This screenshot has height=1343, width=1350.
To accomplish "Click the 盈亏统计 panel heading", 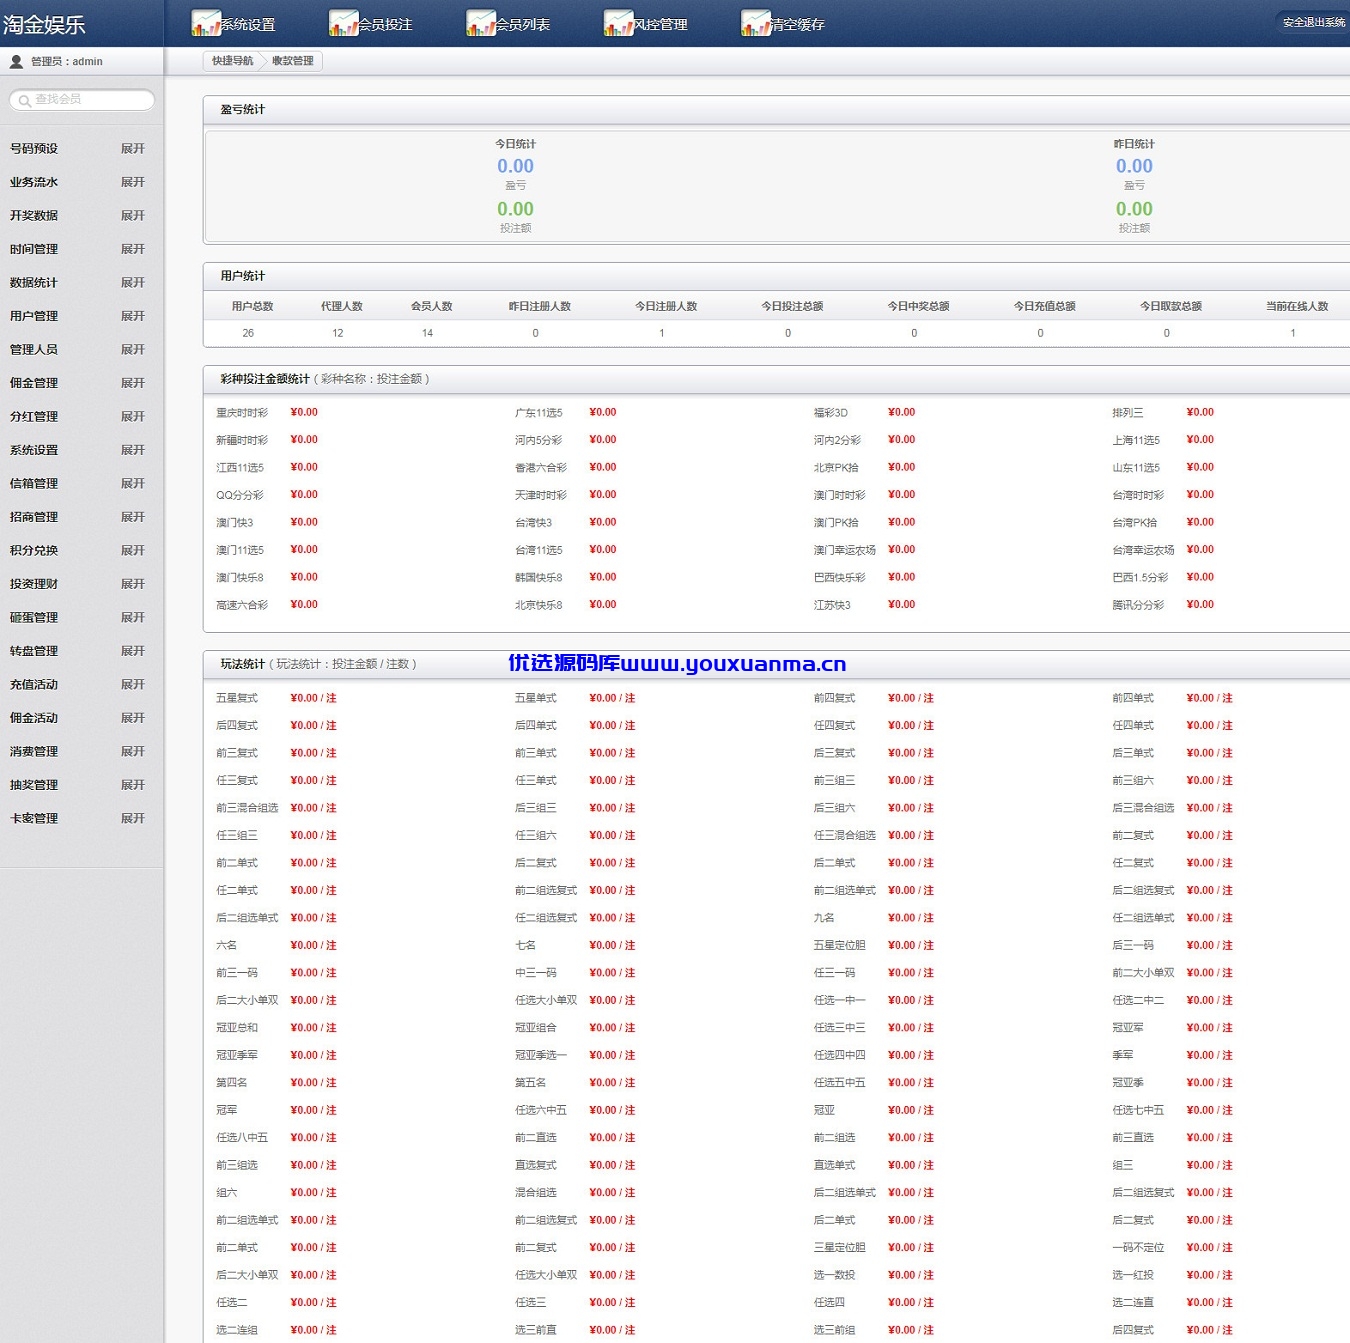I will point(243,110).
